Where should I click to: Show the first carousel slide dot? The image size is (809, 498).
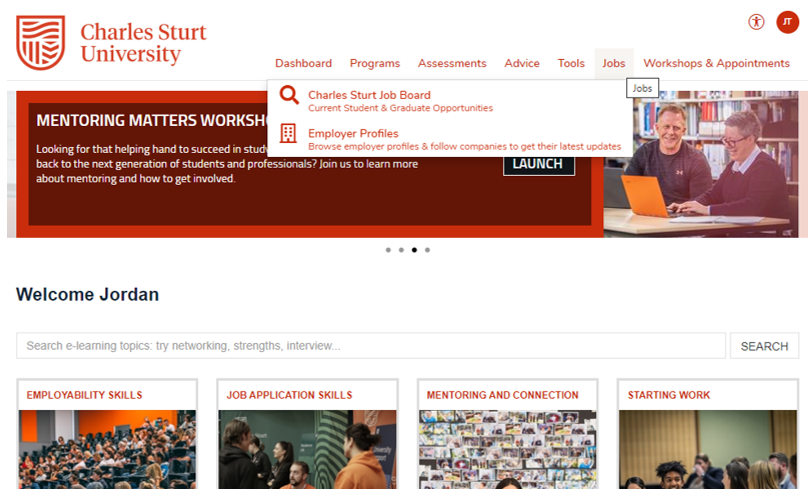click(388, 250)
